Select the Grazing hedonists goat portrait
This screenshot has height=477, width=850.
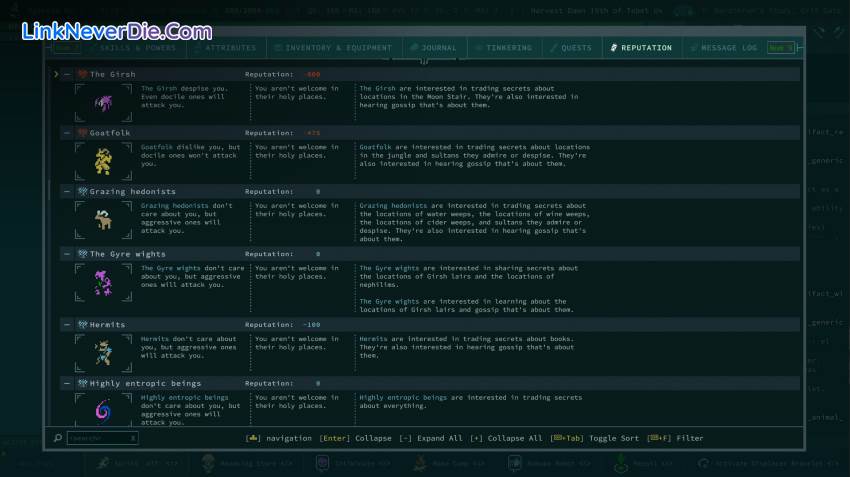102,220
